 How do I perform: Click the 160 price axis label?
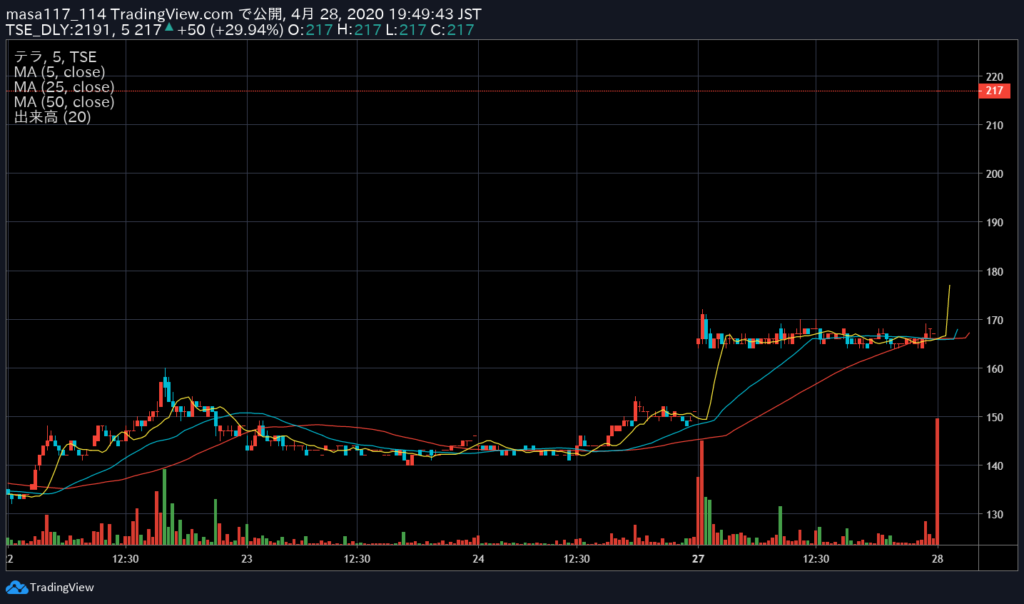click(995, 369)
